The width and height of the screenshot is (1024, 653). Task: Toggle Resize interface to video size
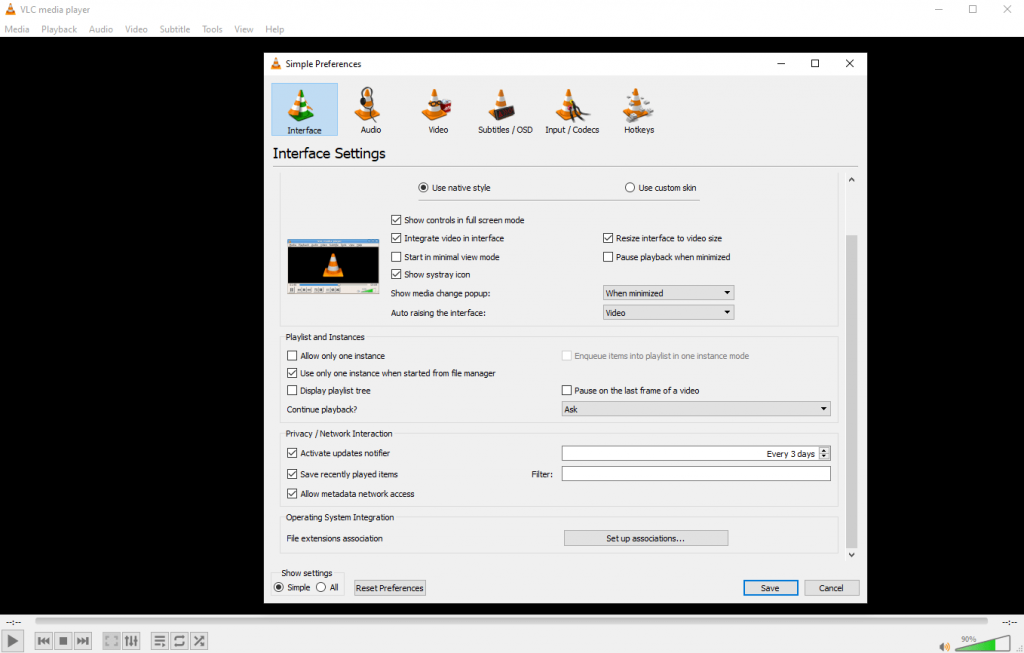(x=608, y=238)
